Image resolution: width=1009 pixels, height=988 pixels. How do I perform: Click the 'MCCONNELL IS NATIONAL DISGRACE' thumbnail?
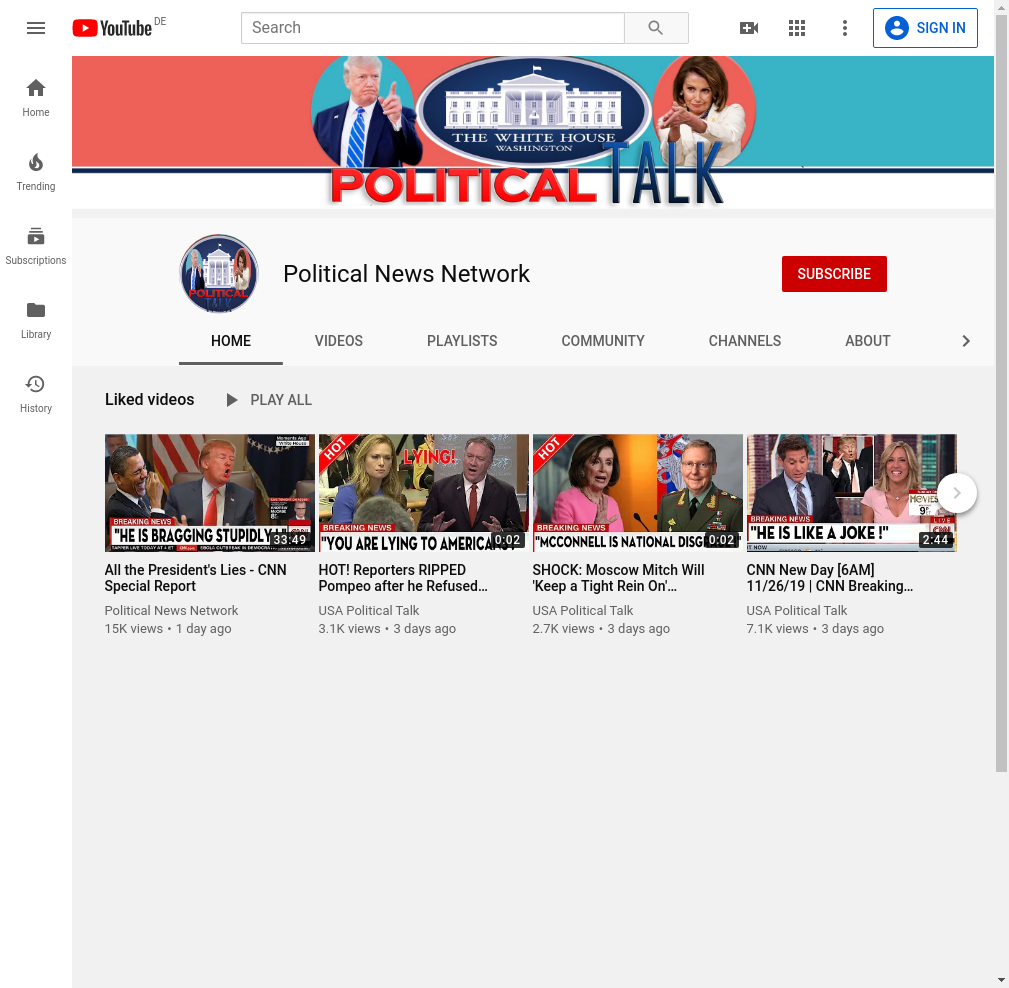pyautogui.click(x=638, y=493)
